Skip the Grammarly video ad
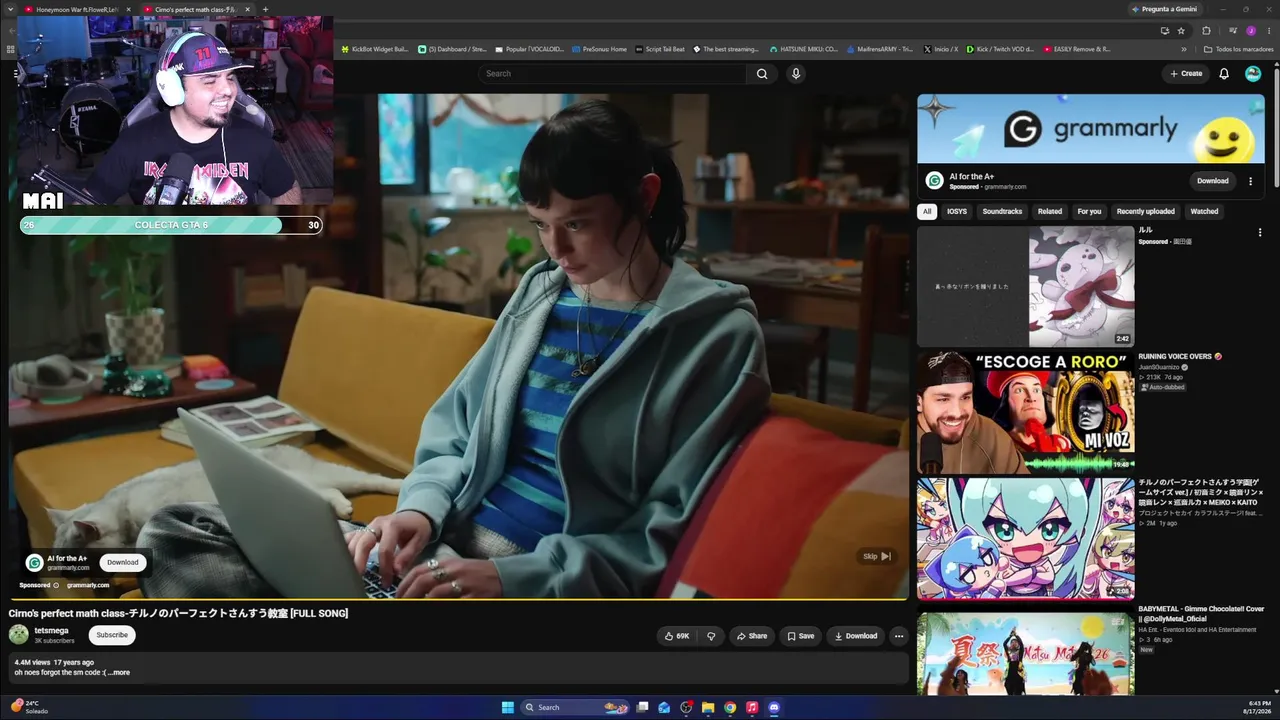 (x=877, y=556)
